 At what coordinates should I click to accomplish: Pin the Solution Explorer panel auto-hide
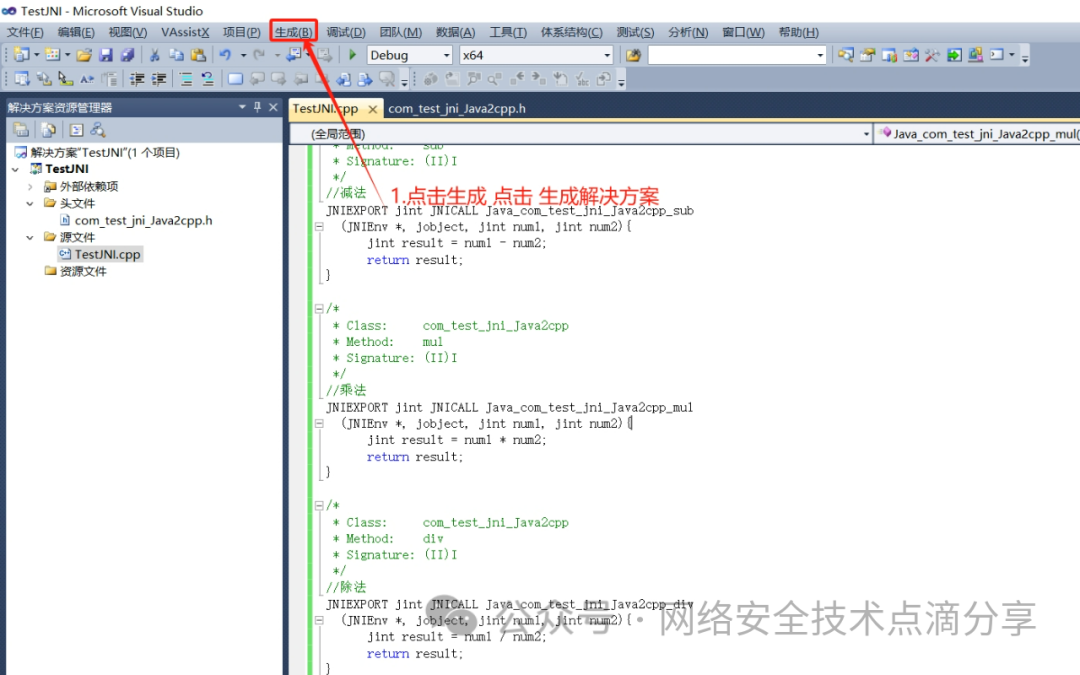[x=257, y=107]
